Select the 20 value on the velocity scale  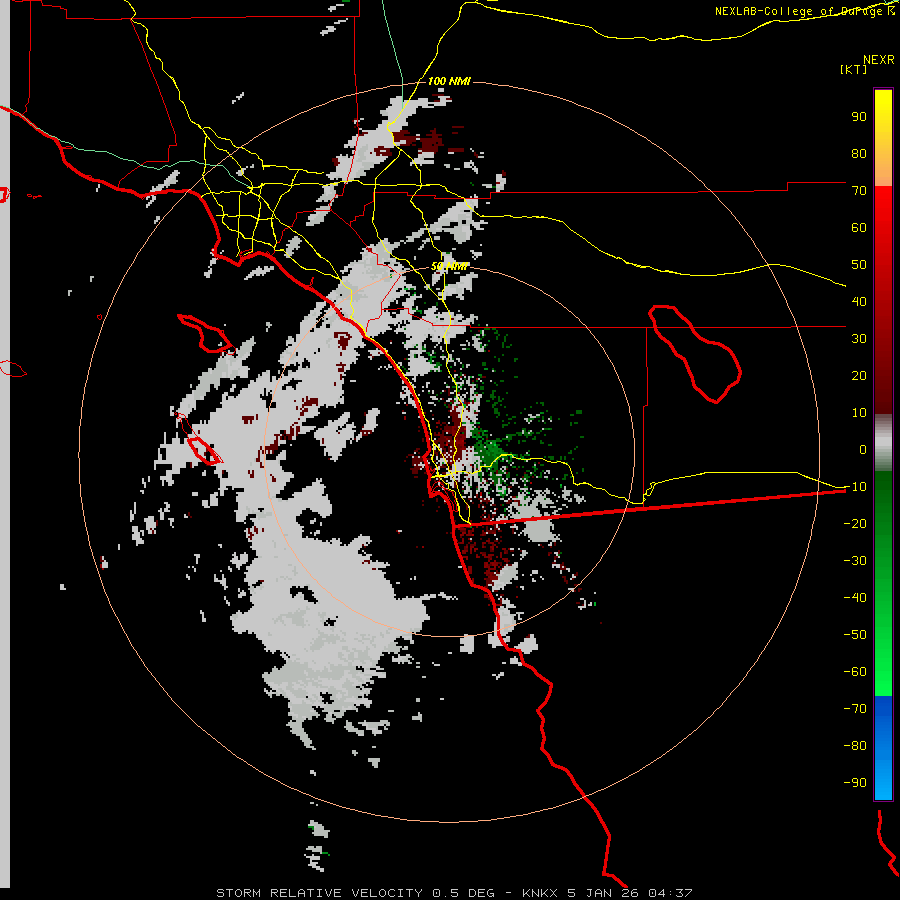859,375
